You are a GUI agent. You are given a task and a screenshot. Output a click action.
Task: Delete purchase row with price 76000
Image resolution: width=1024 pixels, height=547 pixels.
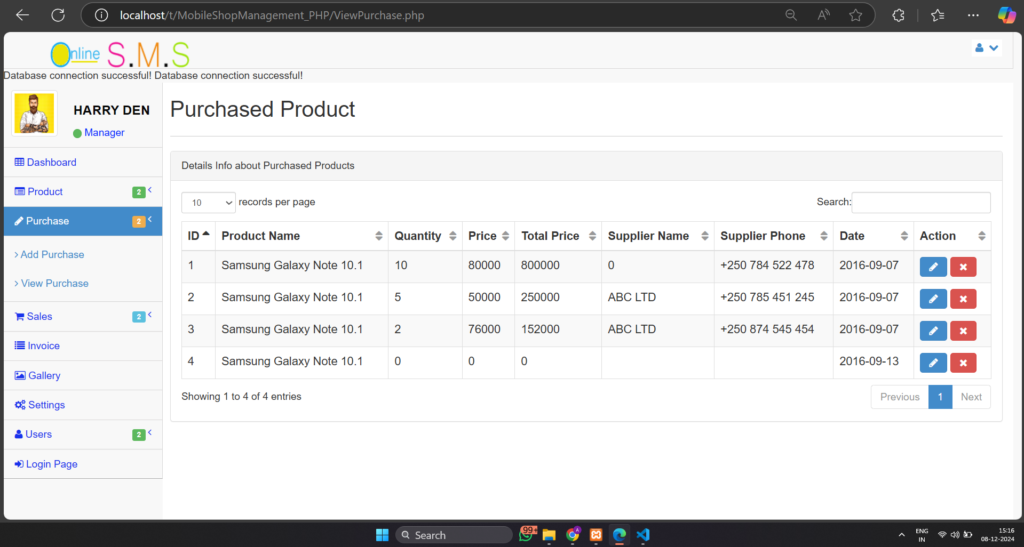(x=963, y=330)
